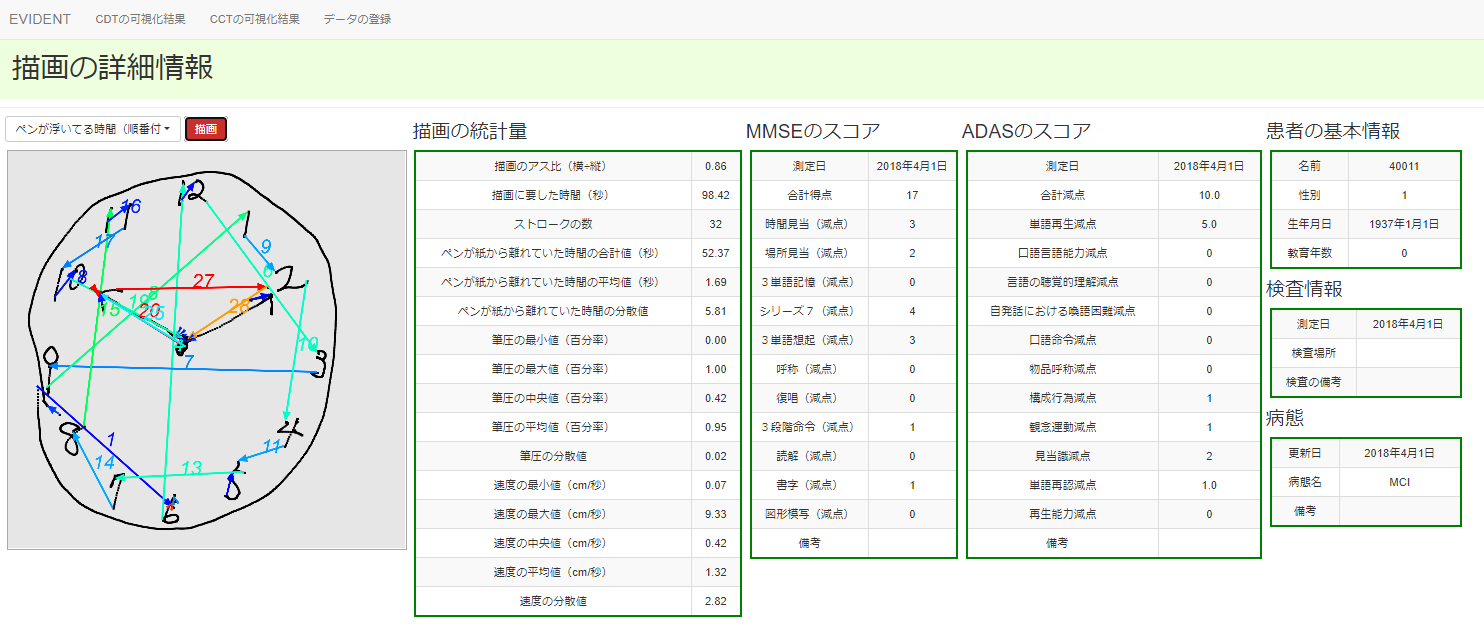Click the 速度の最大値 value 9.33
Image resolution: width=1484 pixels, height=642 pixels.
point(715,514)
